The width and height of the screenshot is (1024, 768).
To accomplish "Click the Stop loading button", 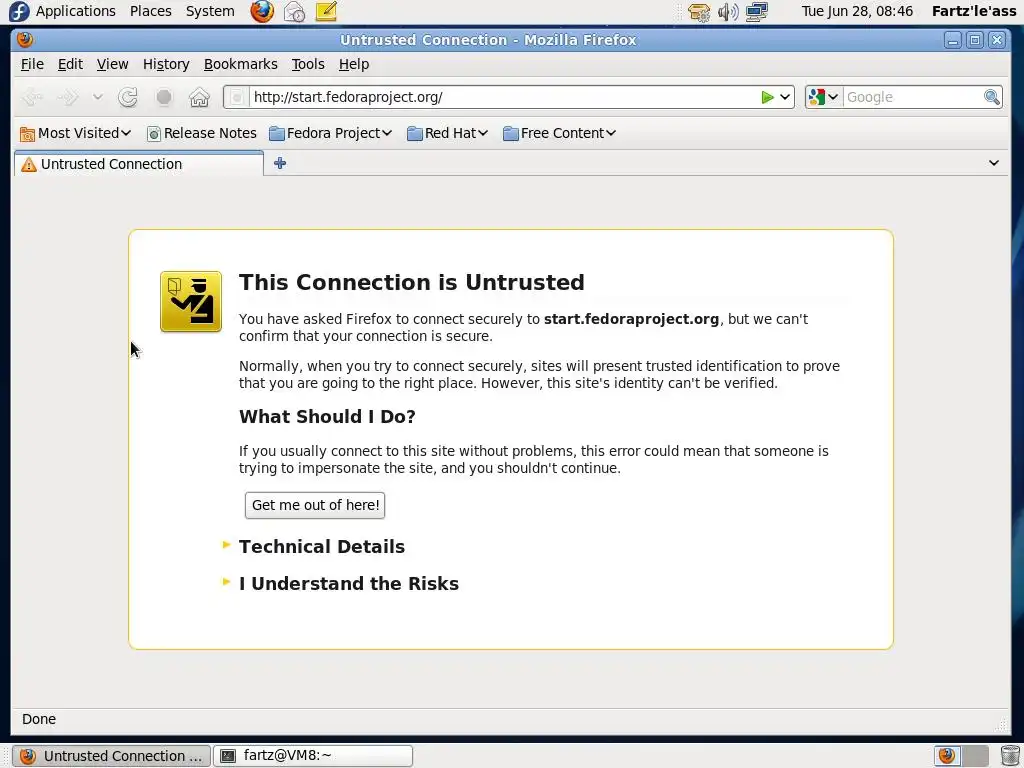I will [x=164, y=97].
